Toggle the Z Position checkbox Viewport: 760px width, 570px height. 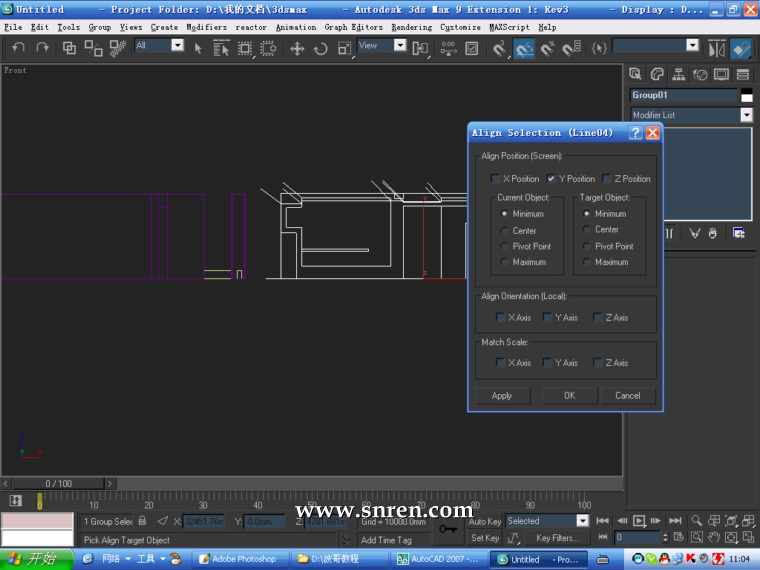pos(607,179)
